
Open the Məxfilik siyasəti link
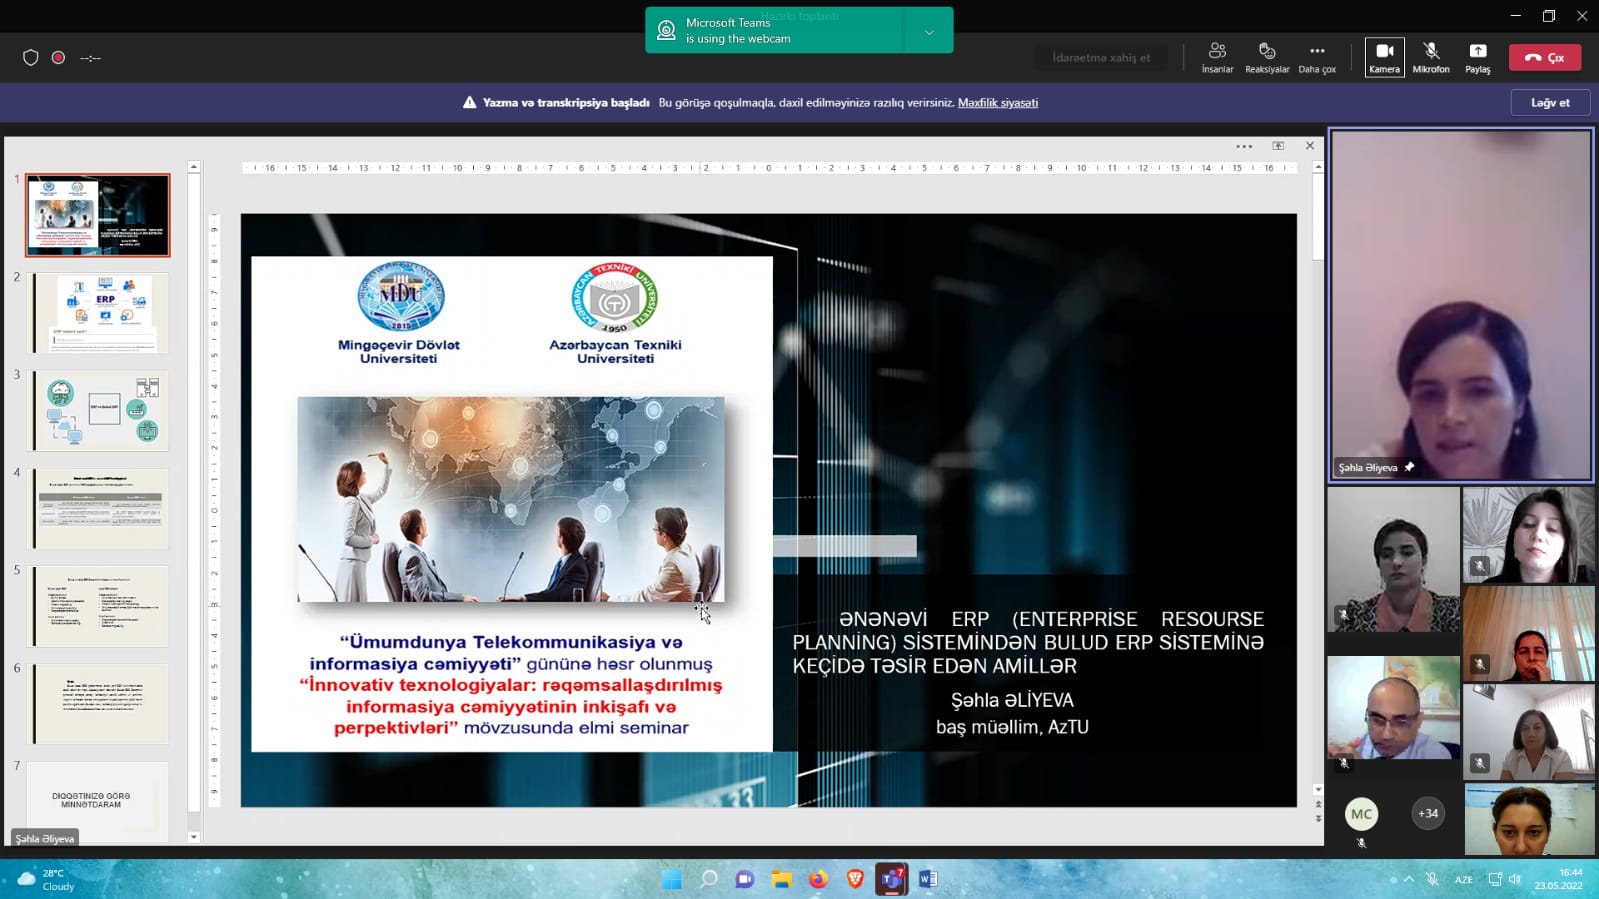coord(998,103)
